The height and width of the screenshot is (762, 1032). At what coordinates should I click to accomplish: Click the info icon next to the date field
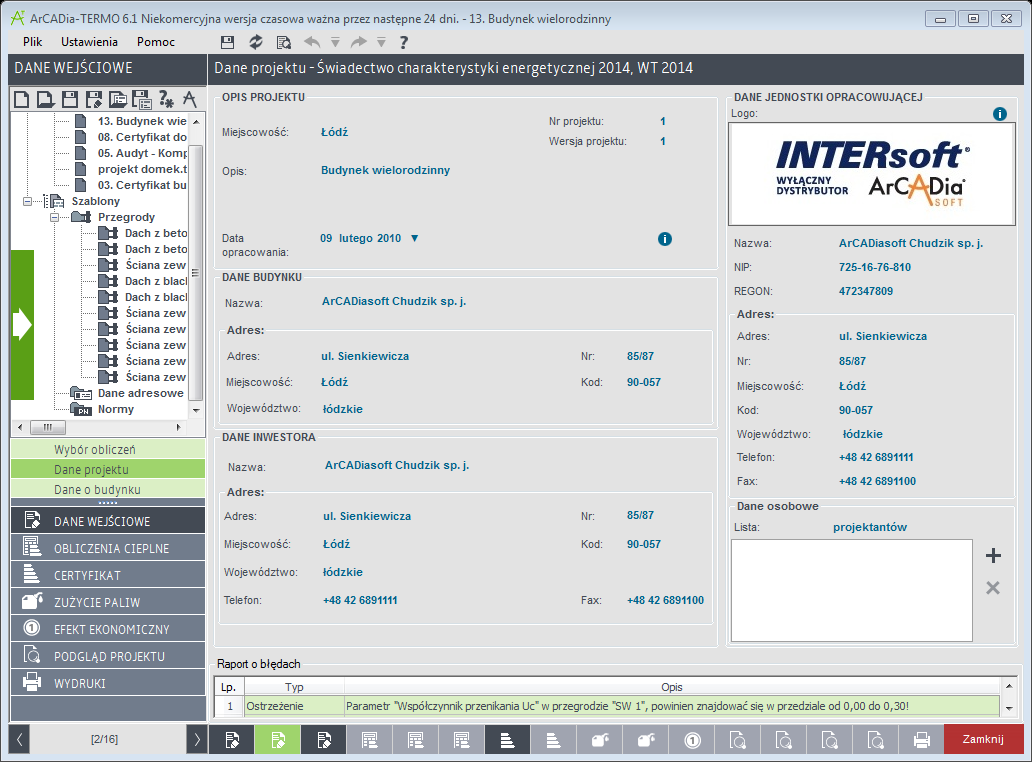tap(665, 239)
